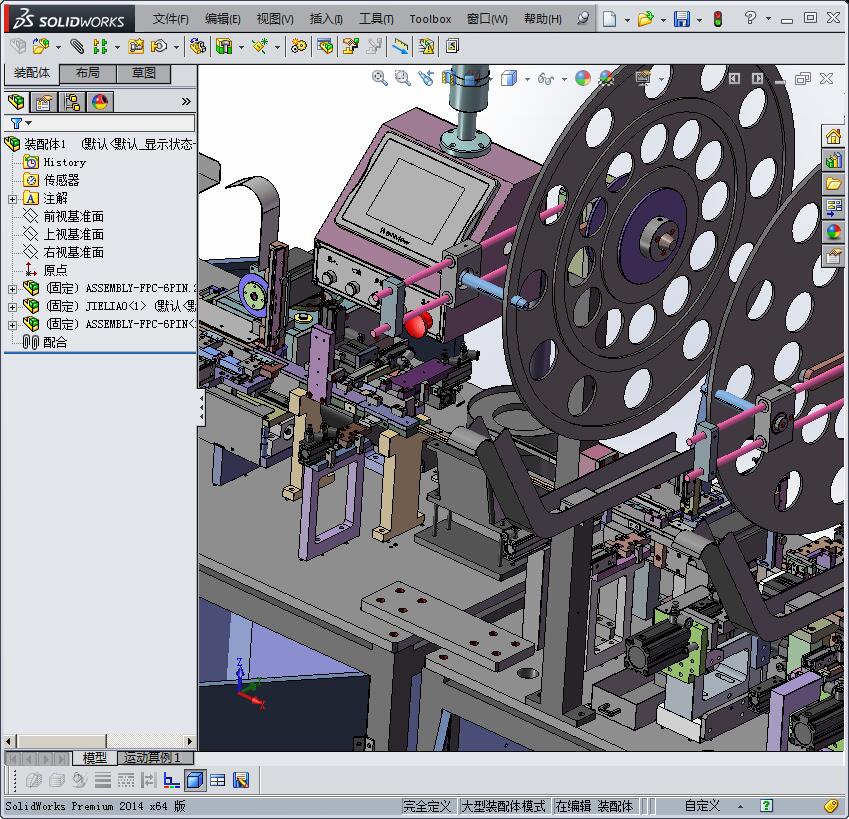Select the 前视基准面 plane in tree
The width and height of the screenshot is (849, 819).
[x=73, y=216]
